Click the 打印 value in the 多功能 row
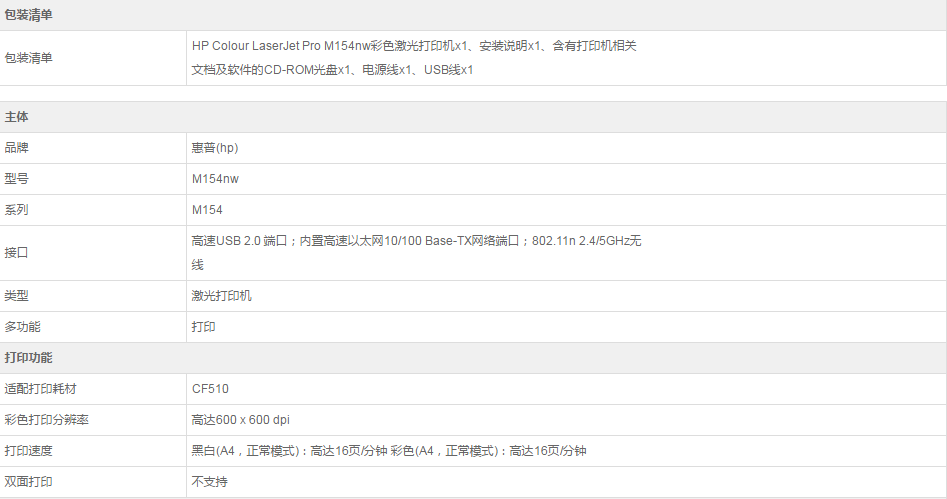Viewport: 947px width, 499px height. click(204, 327)
